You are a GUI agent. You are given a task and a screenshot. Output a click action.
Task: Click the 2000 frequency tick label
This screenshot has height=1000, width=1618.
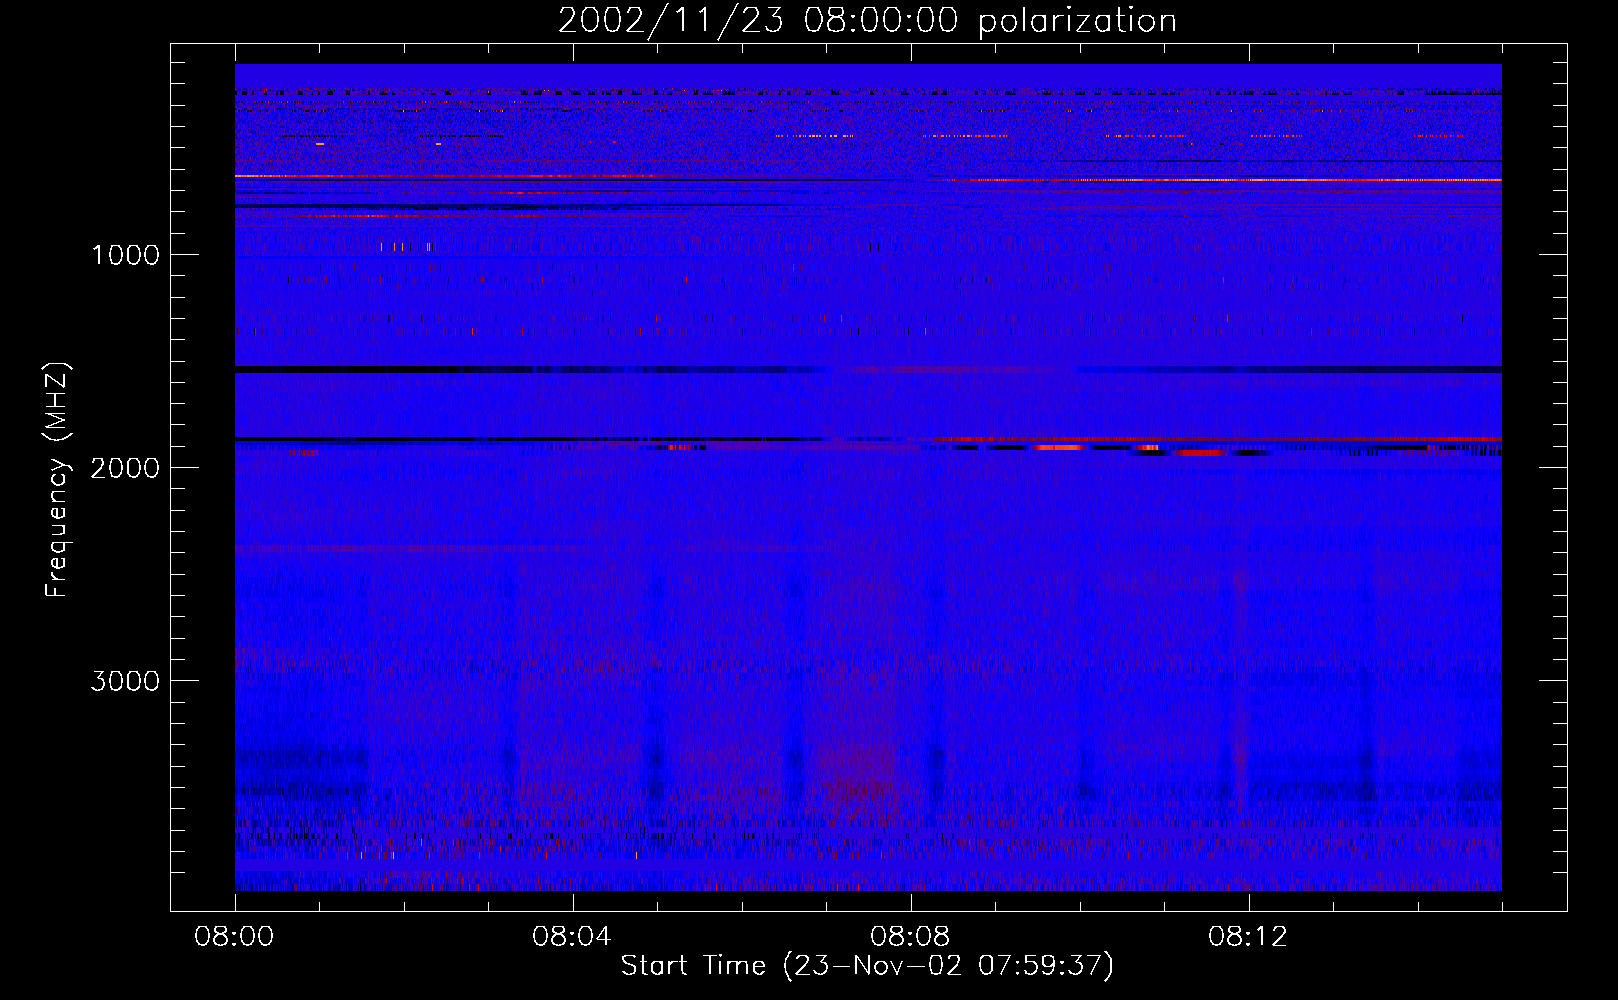[125, 468]
